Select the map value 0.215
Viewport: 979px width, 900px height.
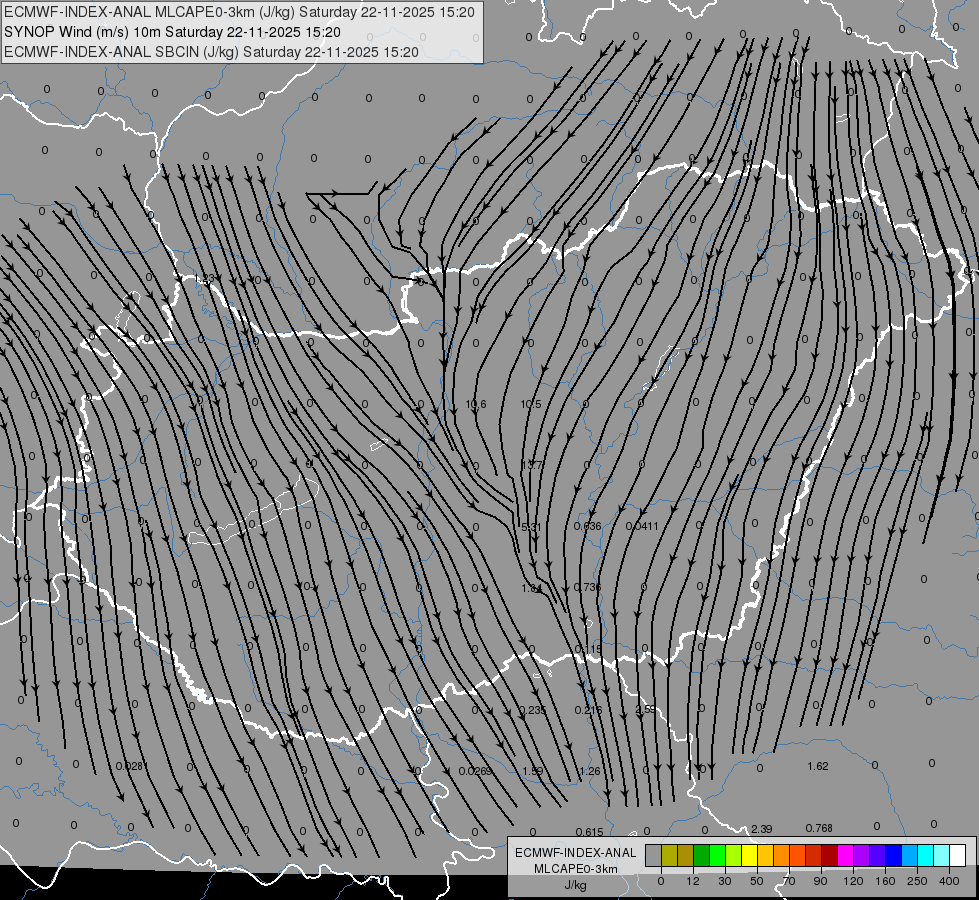click(x=588, y=710)
